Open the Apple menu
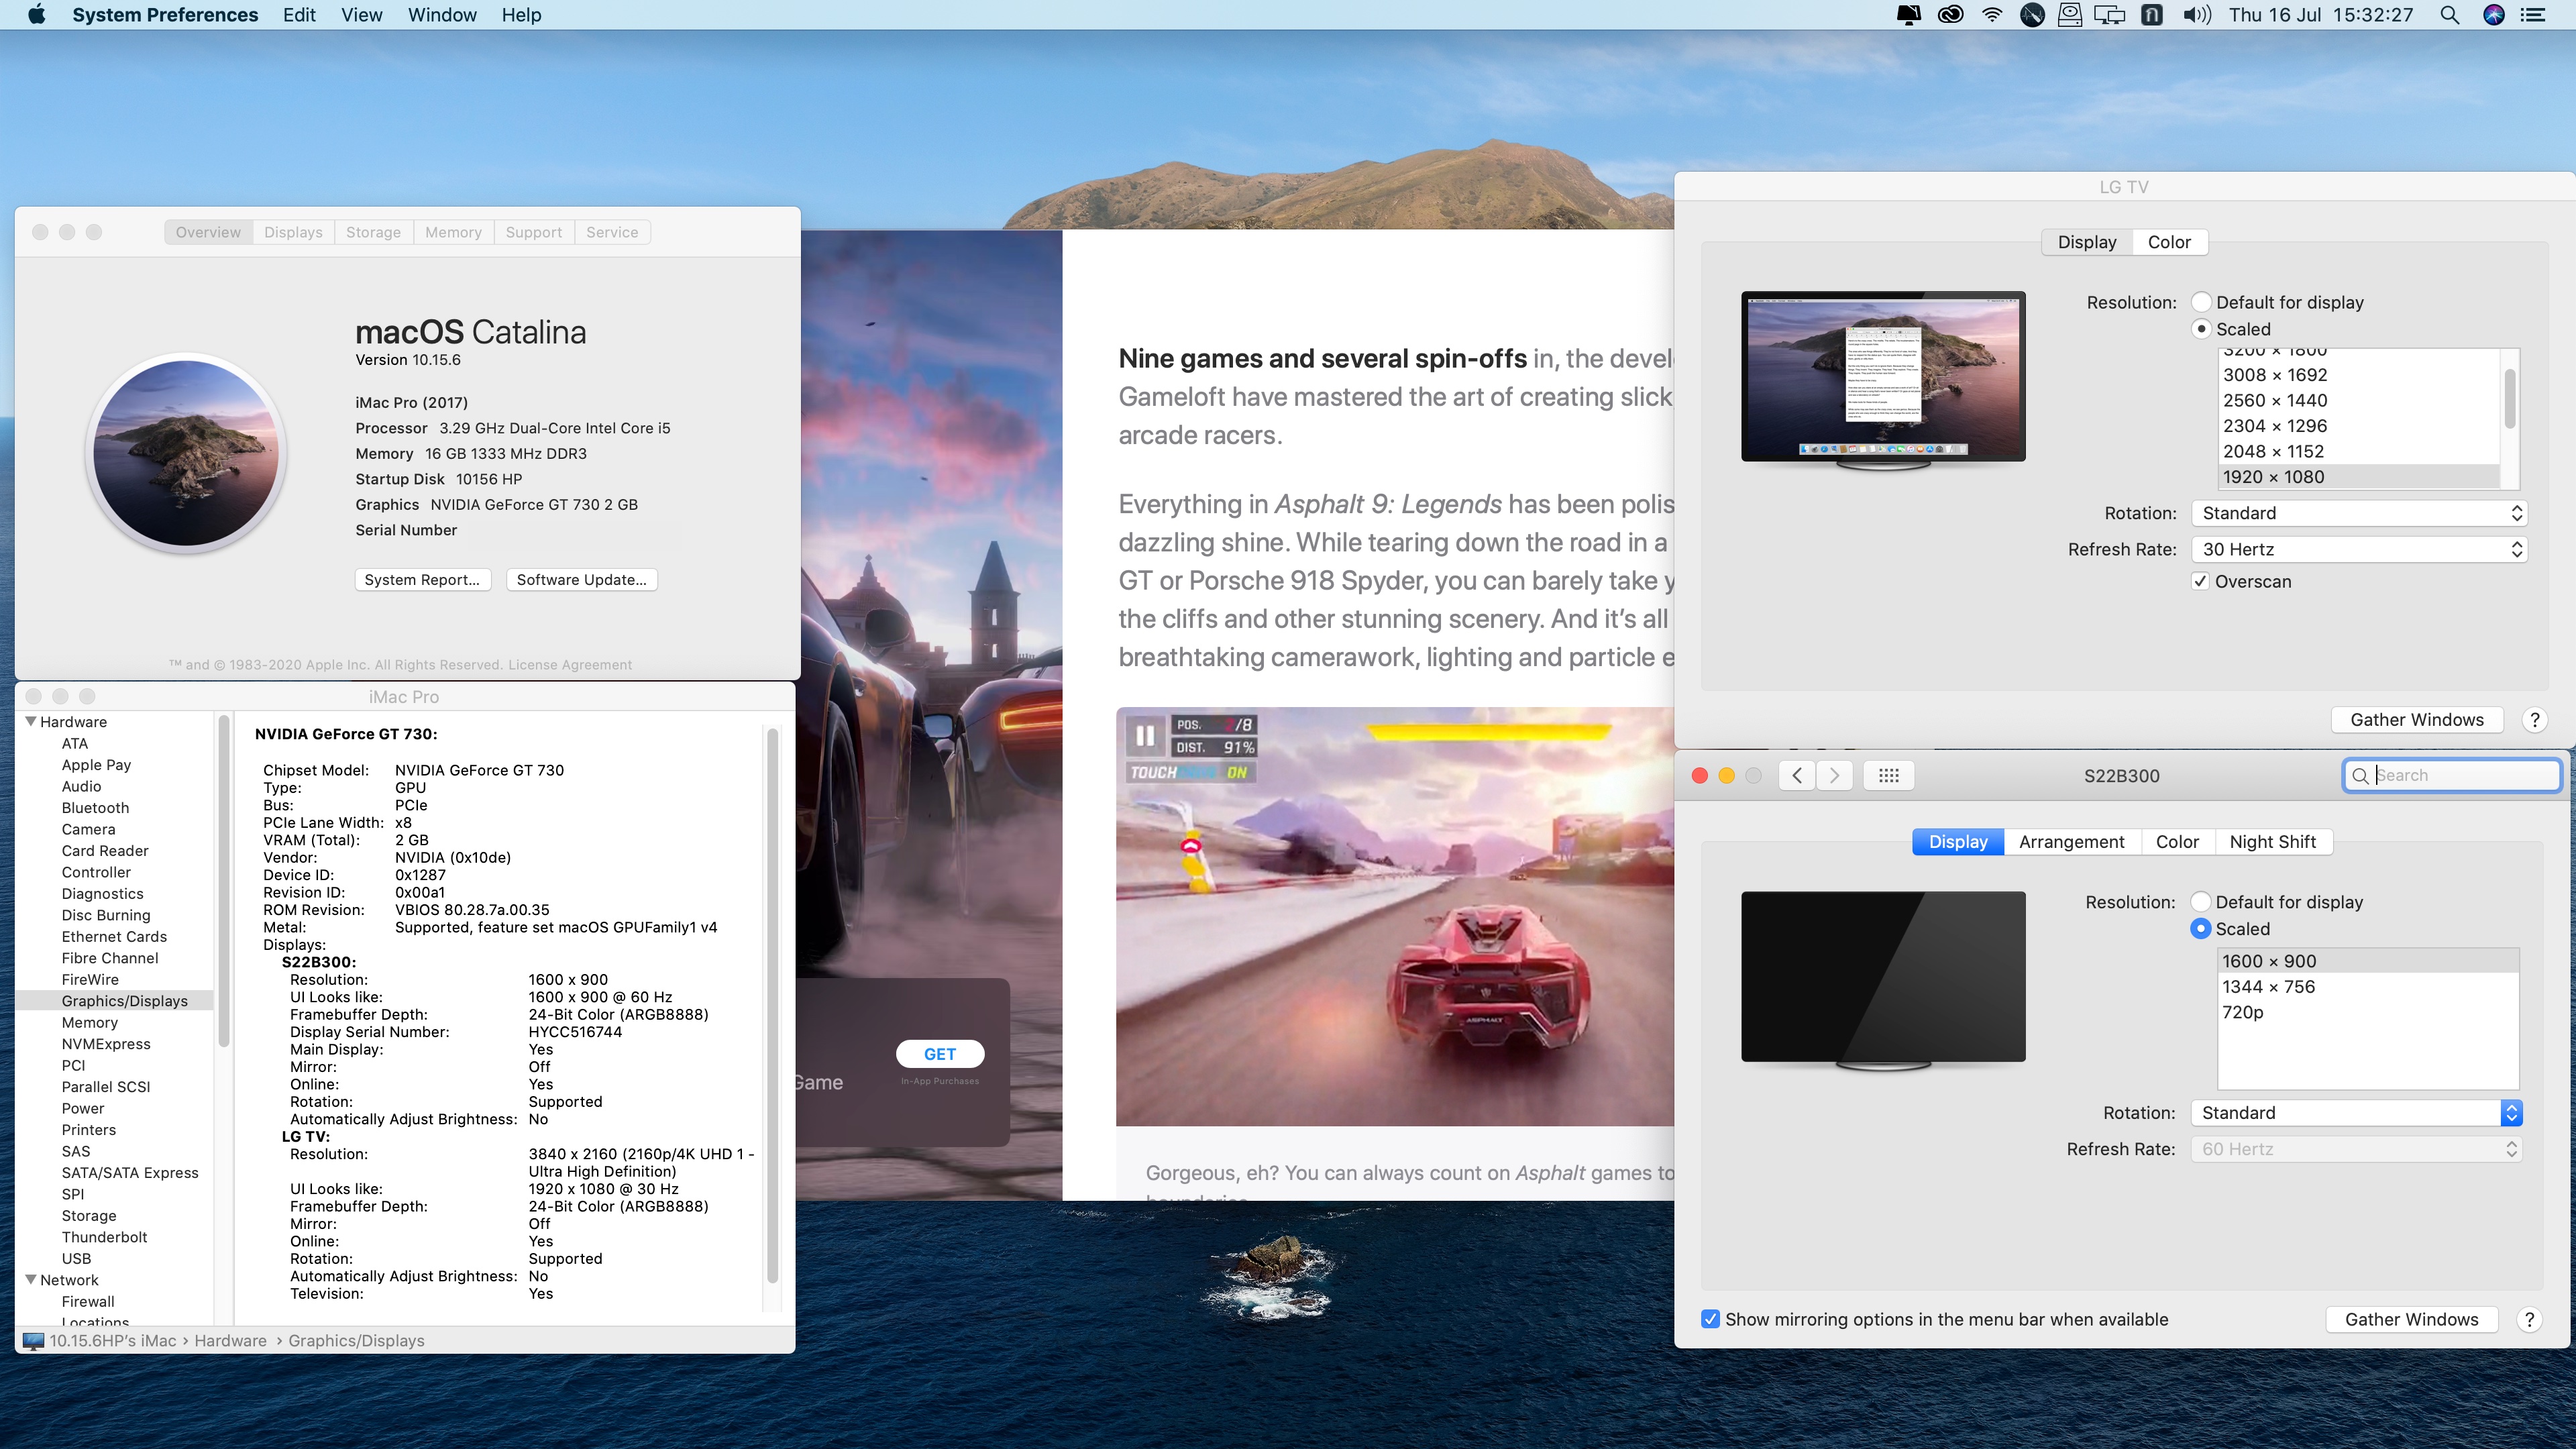This screenshot has height=1449, width=2576. [x=36, y=15]
